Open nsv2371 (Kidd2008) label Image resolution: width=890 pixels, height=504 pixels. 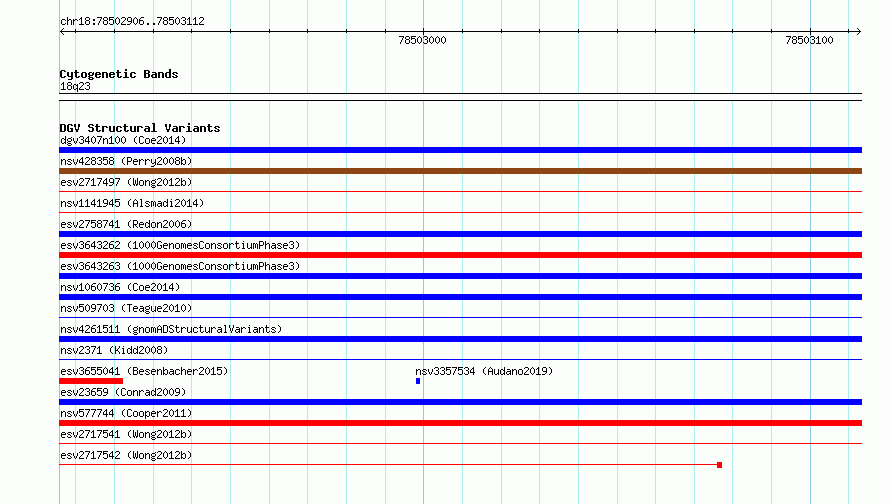114,350
